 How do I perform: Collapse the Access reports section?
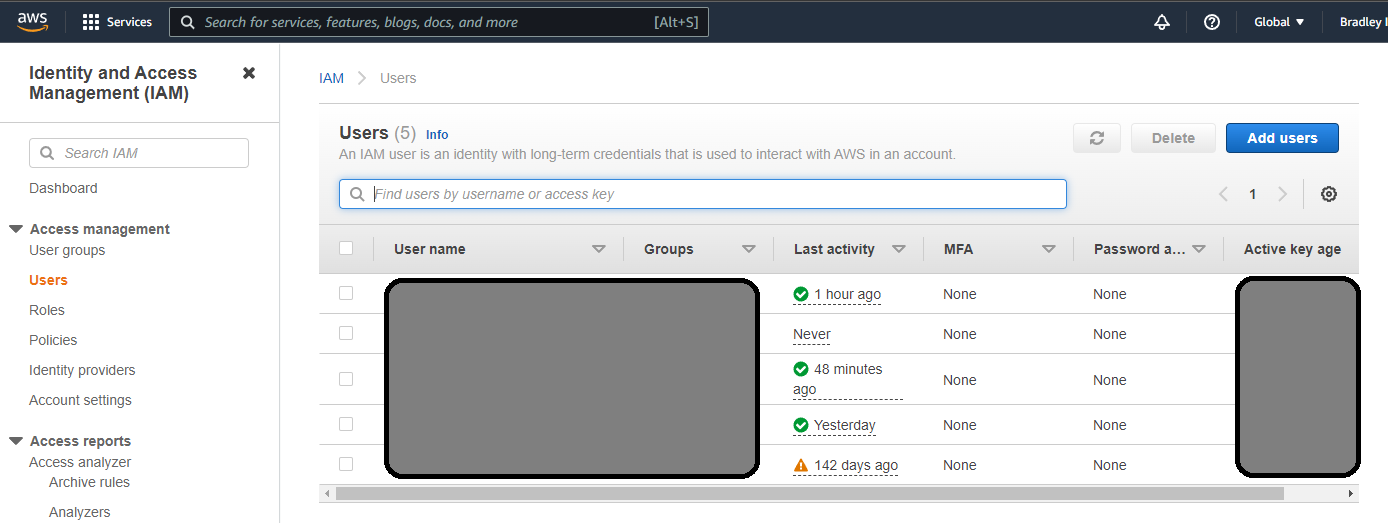tap(16, 441)
